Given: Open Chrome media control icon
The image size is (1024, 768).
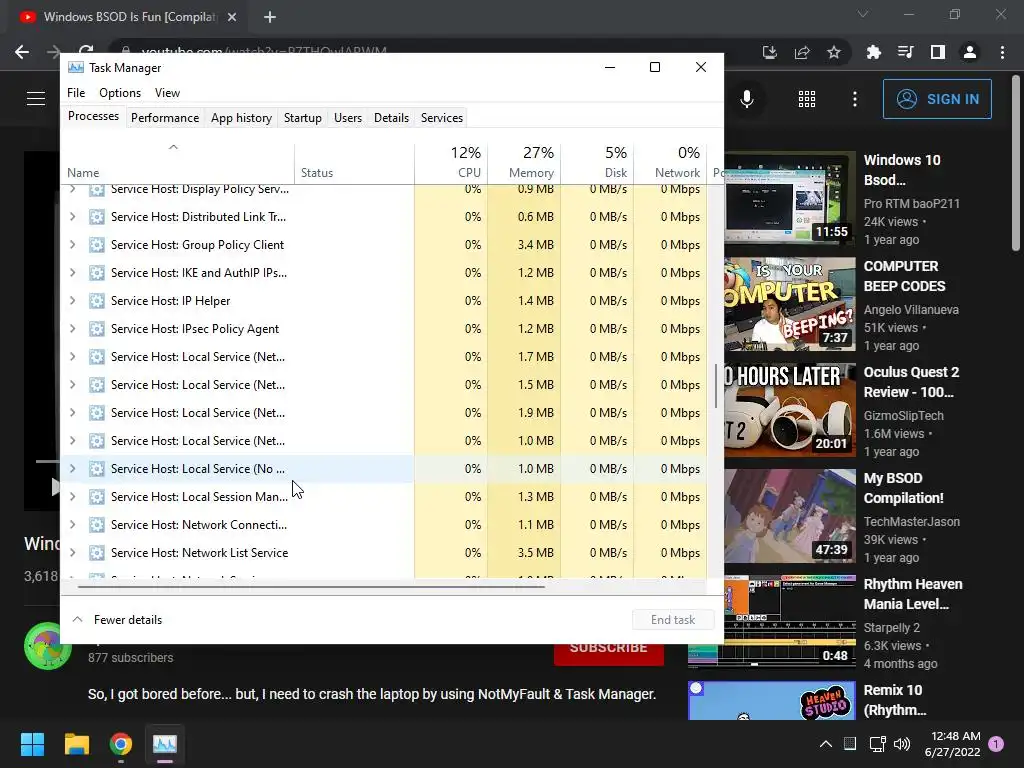Looking at the screenshot, I should [x=906, y=52].
